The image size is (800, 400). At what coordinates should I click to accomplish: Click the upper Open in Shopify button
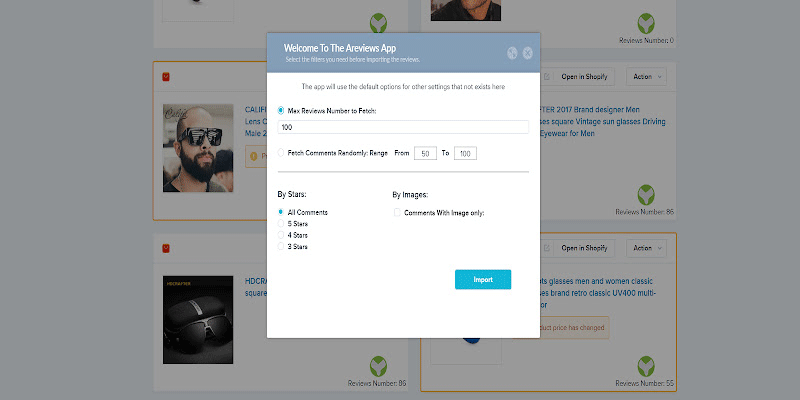[x=586, y=76]
